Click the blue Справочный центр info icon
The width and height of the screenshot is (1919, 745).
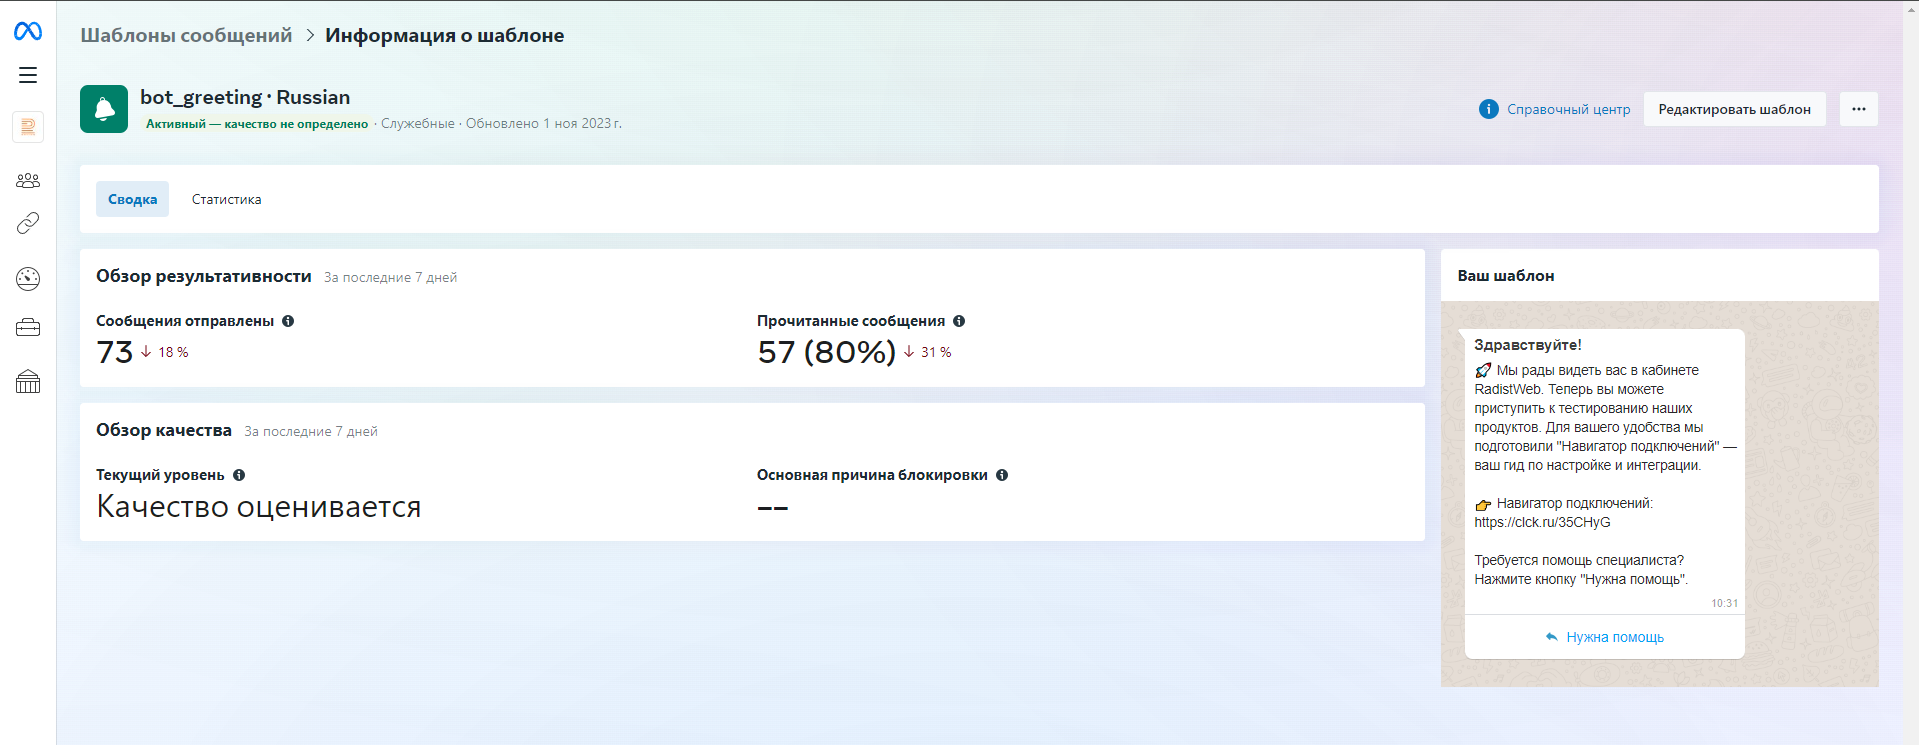1488,109
